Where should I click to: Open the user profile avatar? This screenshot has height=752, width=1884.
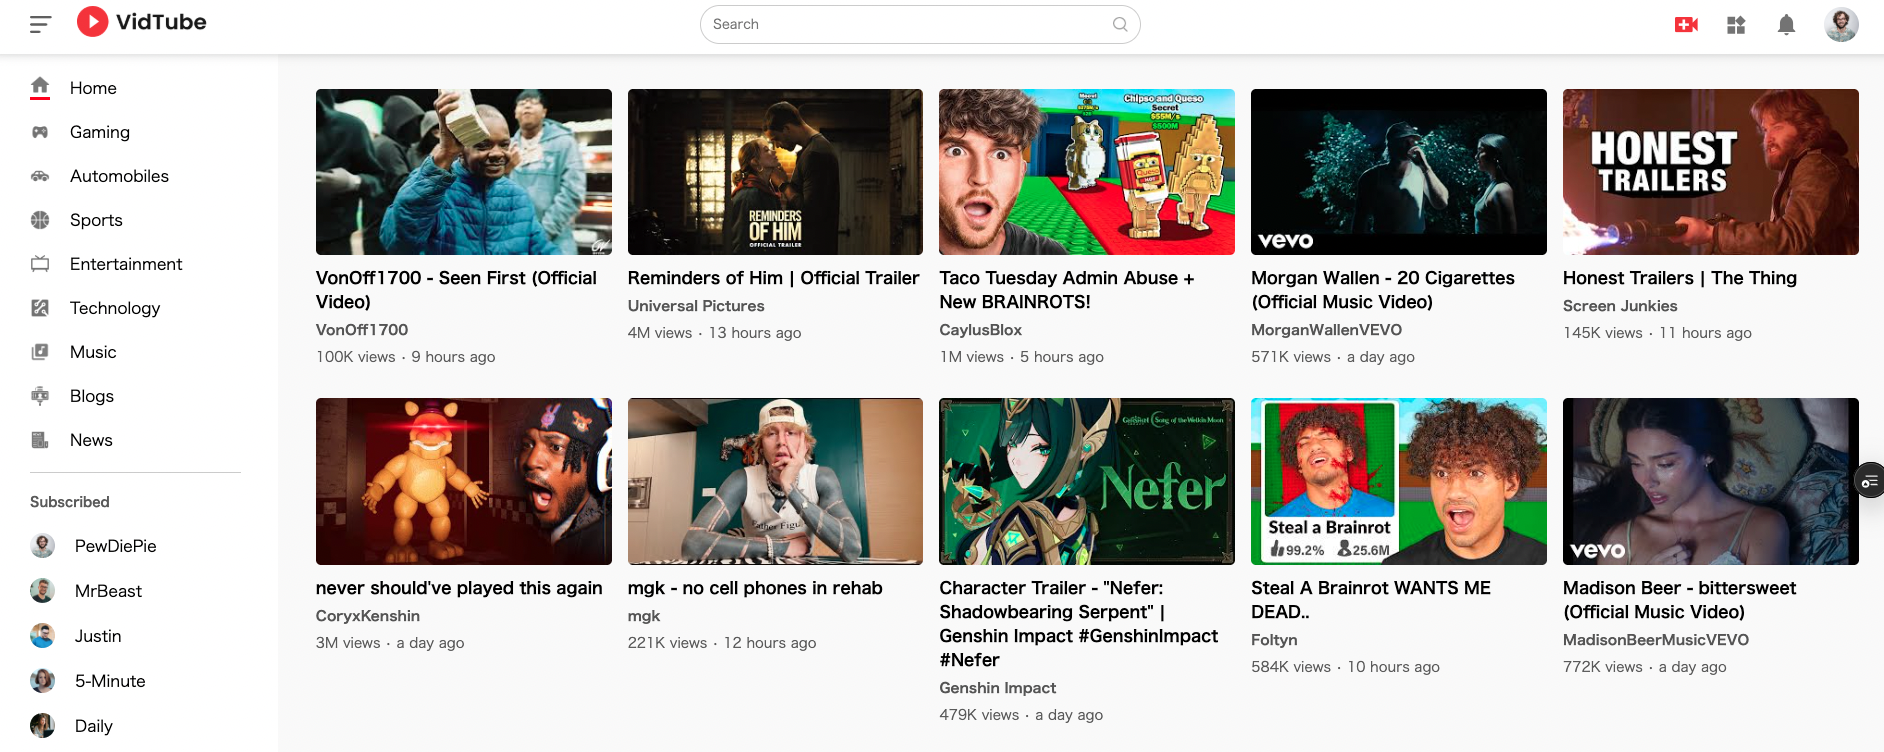1841,24
